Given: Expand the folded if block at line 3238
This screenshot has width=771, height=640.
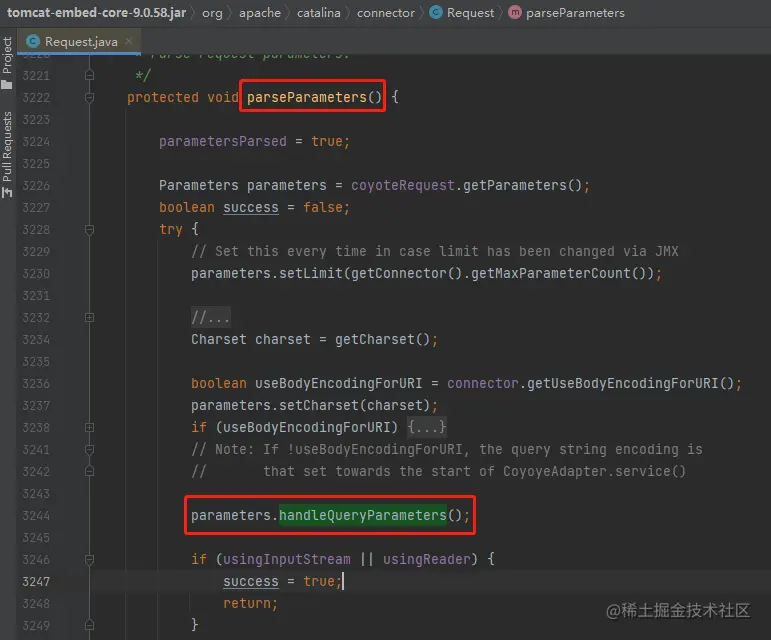Looking at the screenshot, I should tap(89, 427).
